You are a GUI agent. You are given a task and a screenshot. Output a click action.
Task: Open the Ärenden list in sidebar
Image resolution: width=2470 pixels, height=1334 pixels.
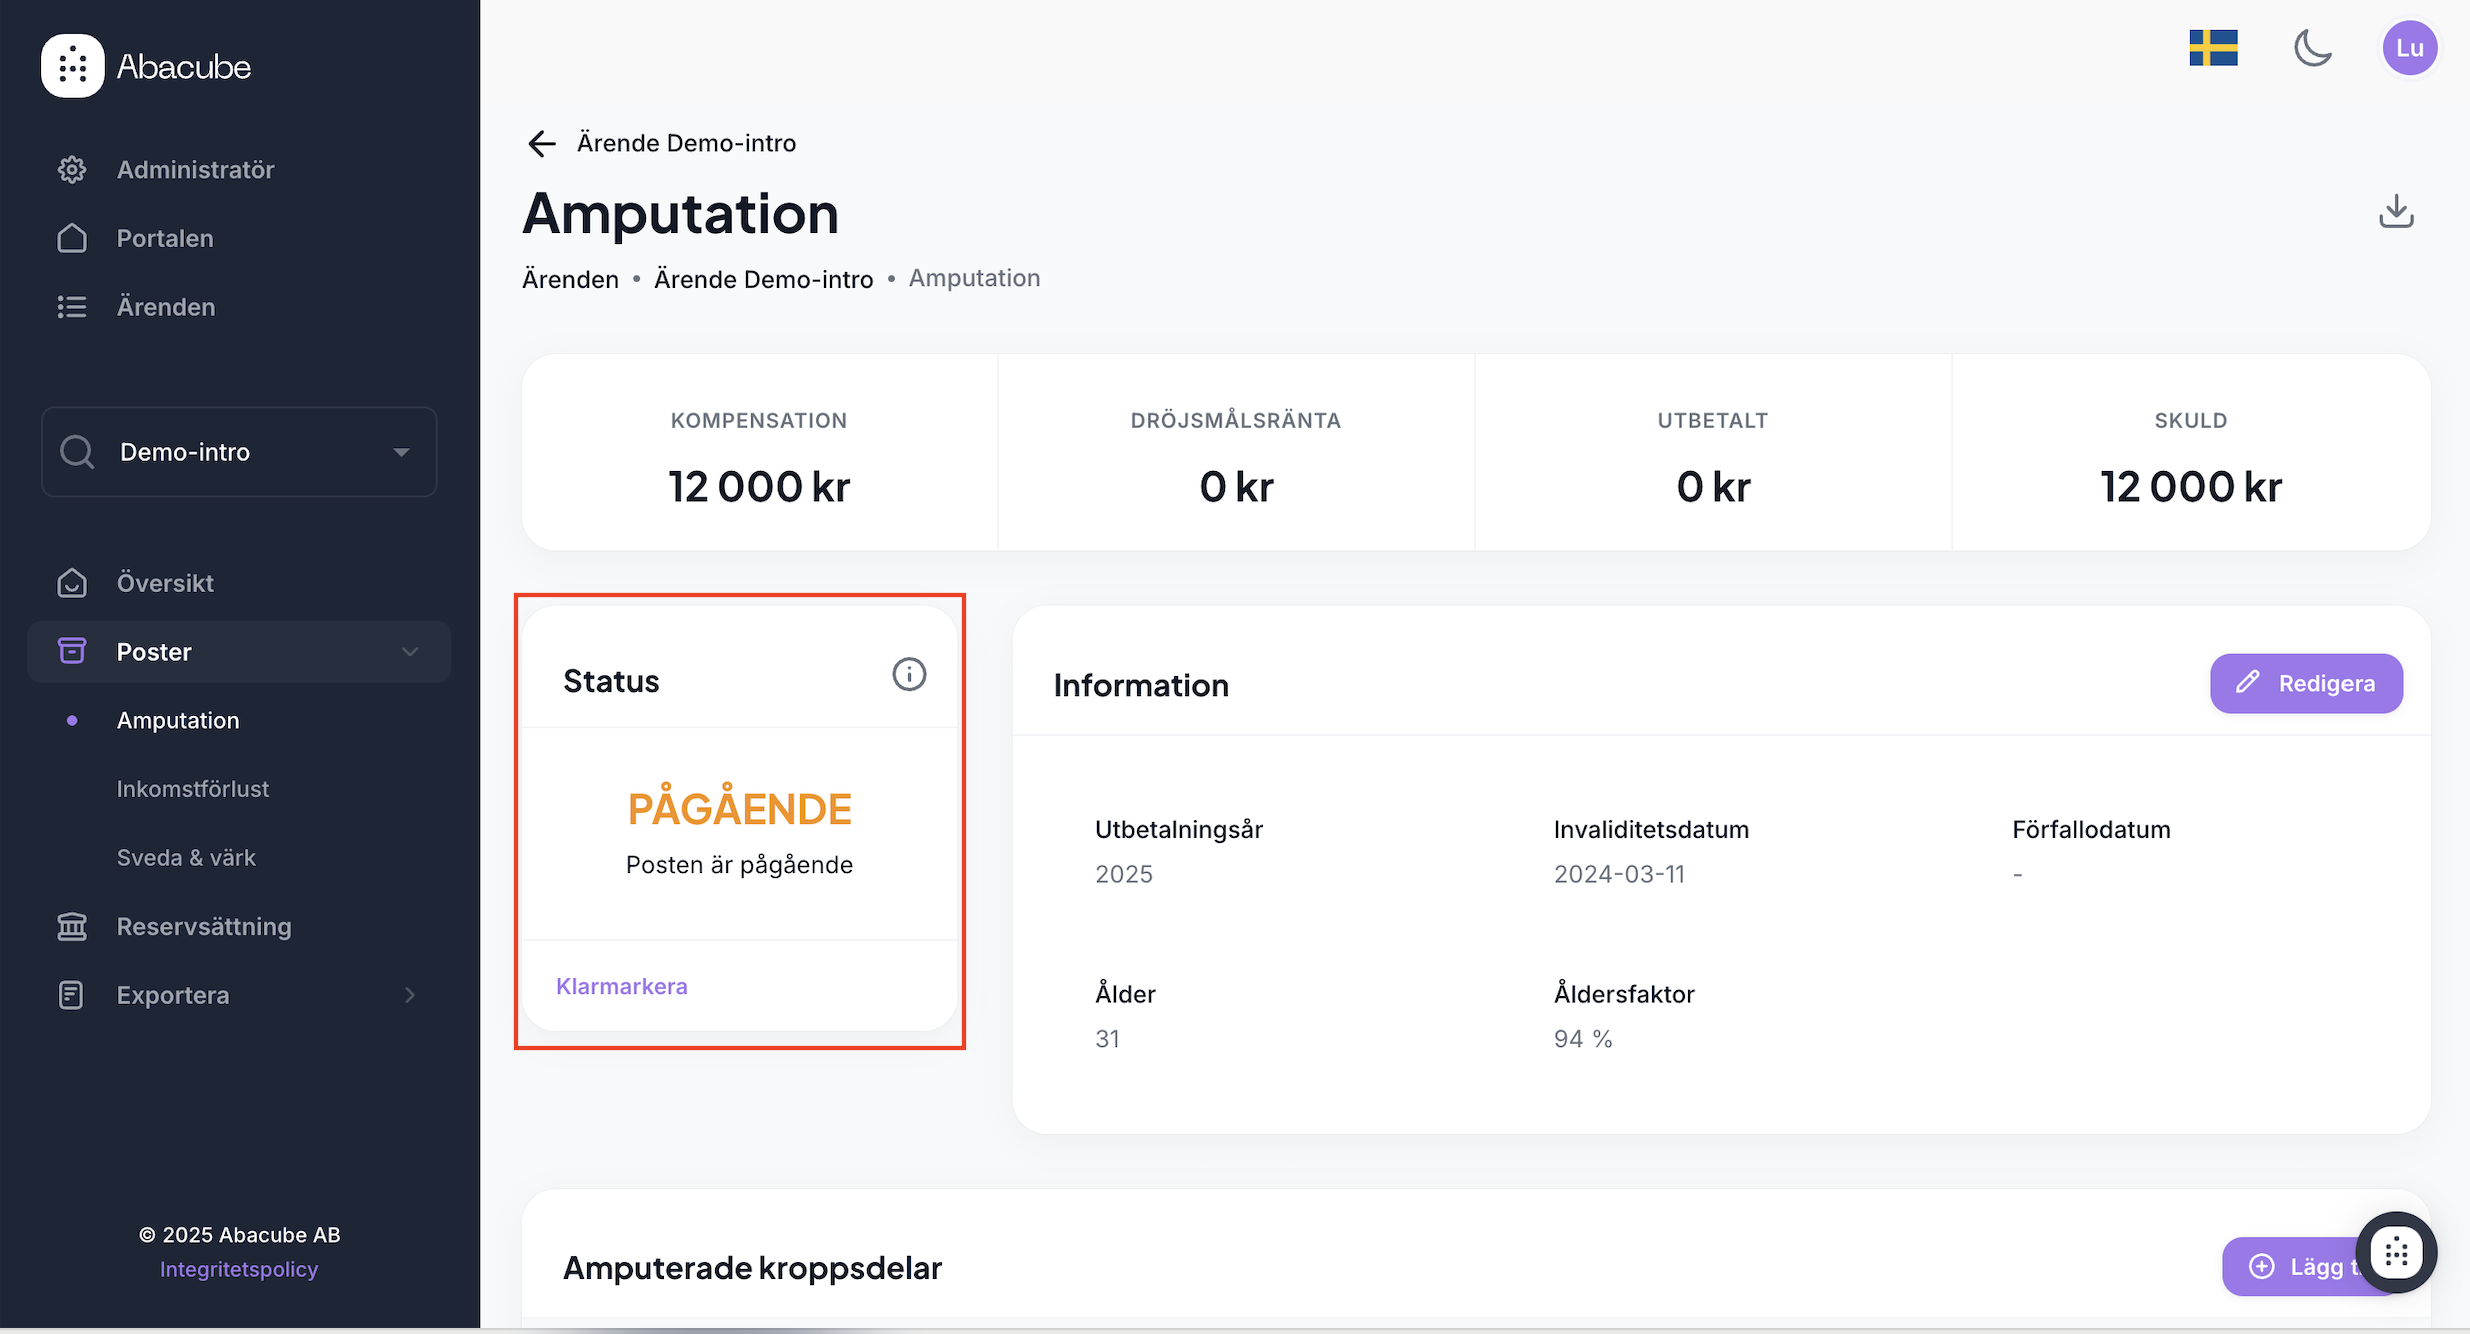click(166, 307)
